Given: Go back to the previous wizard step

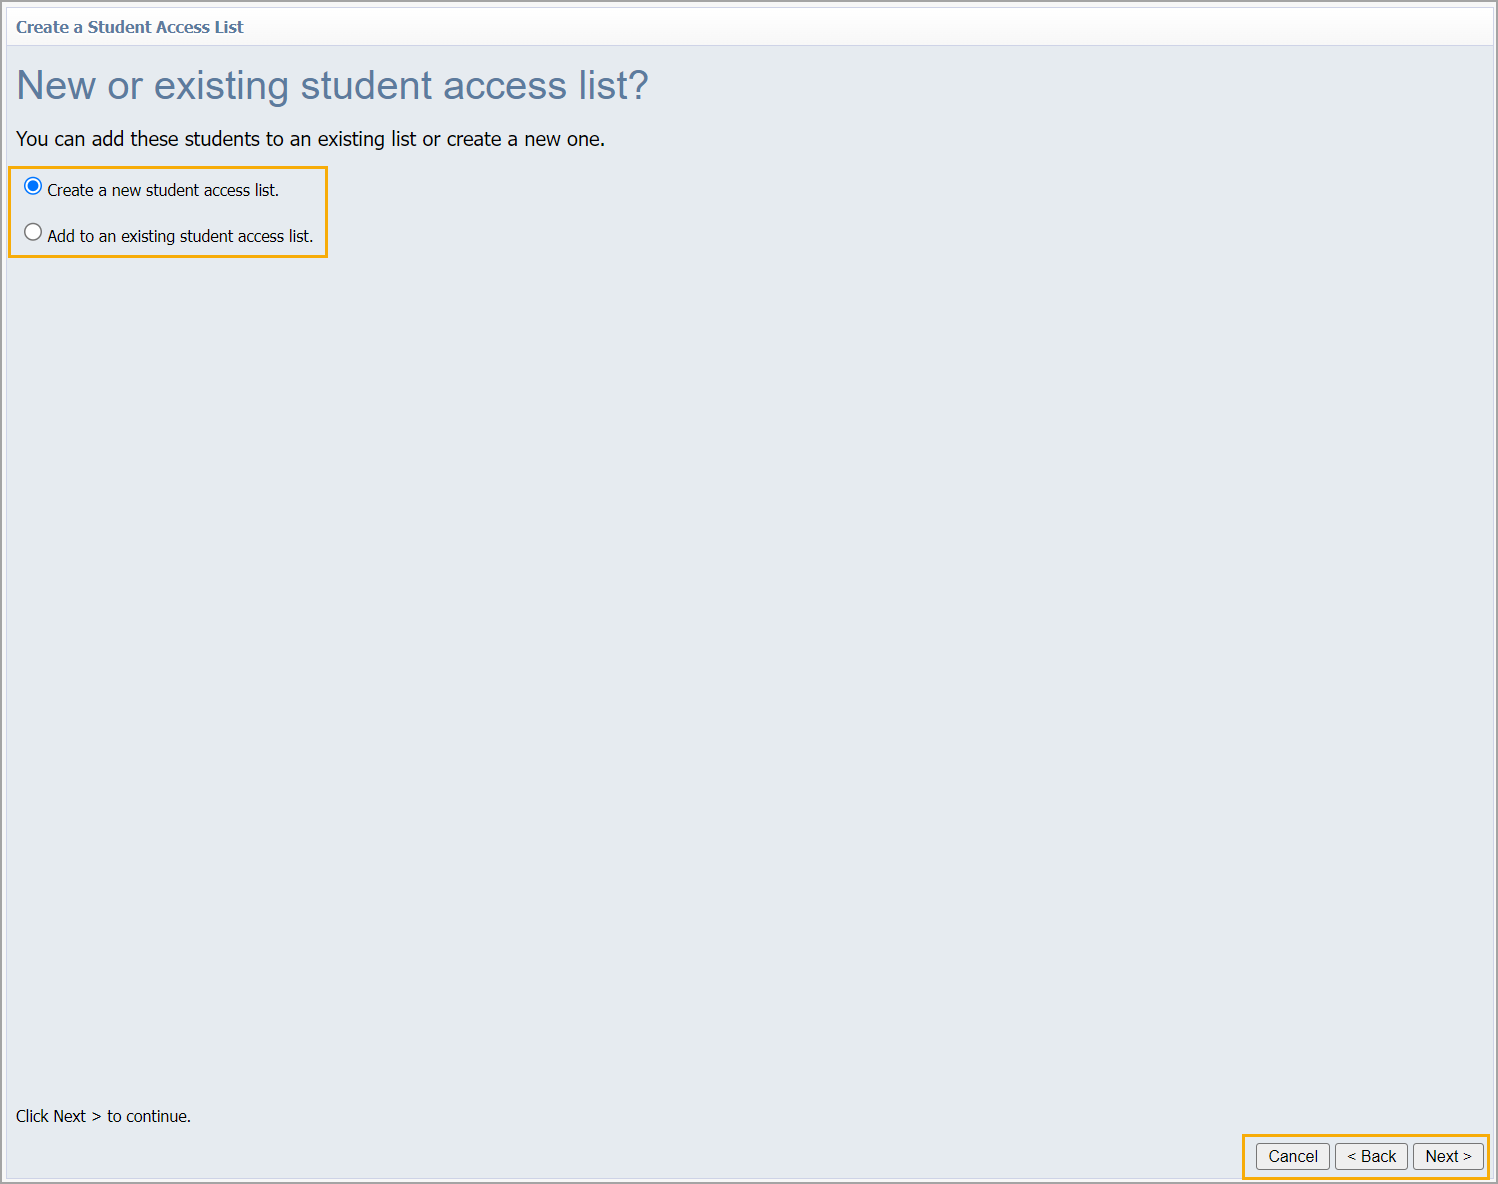Looking at the screenshot, I should point(1371,1156).
